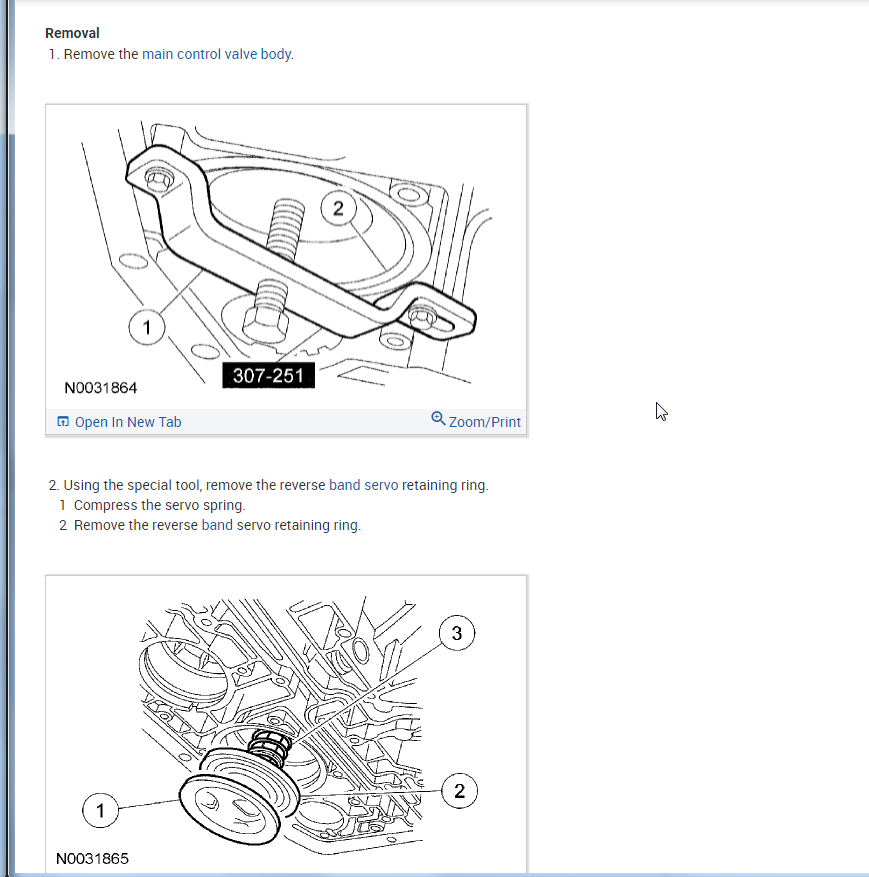869x877 pixels.
Task: Click callout 3 in the second diagram
Action: (x=457, y=633)
